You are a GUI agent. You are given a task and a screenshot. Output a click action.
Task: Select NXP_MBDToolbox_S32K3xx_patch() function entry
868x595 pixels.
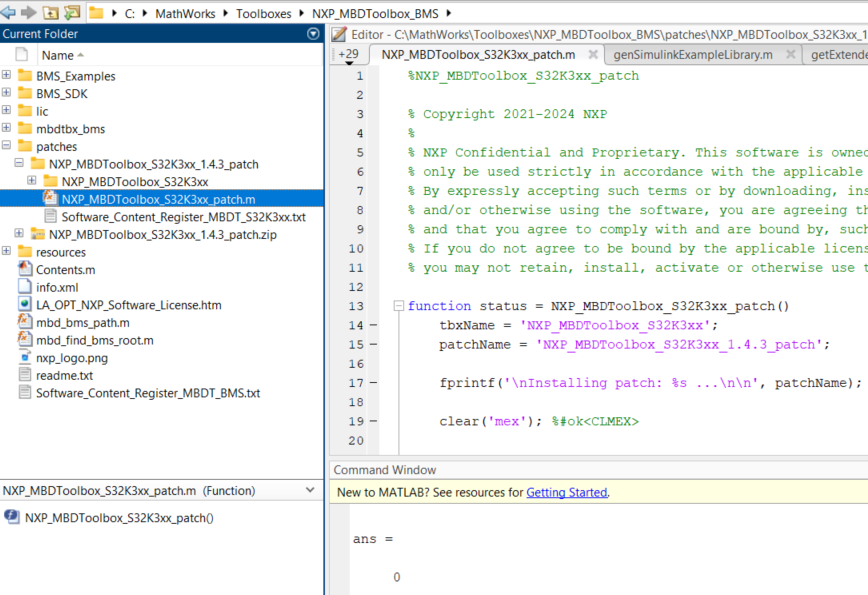point(119,518)
